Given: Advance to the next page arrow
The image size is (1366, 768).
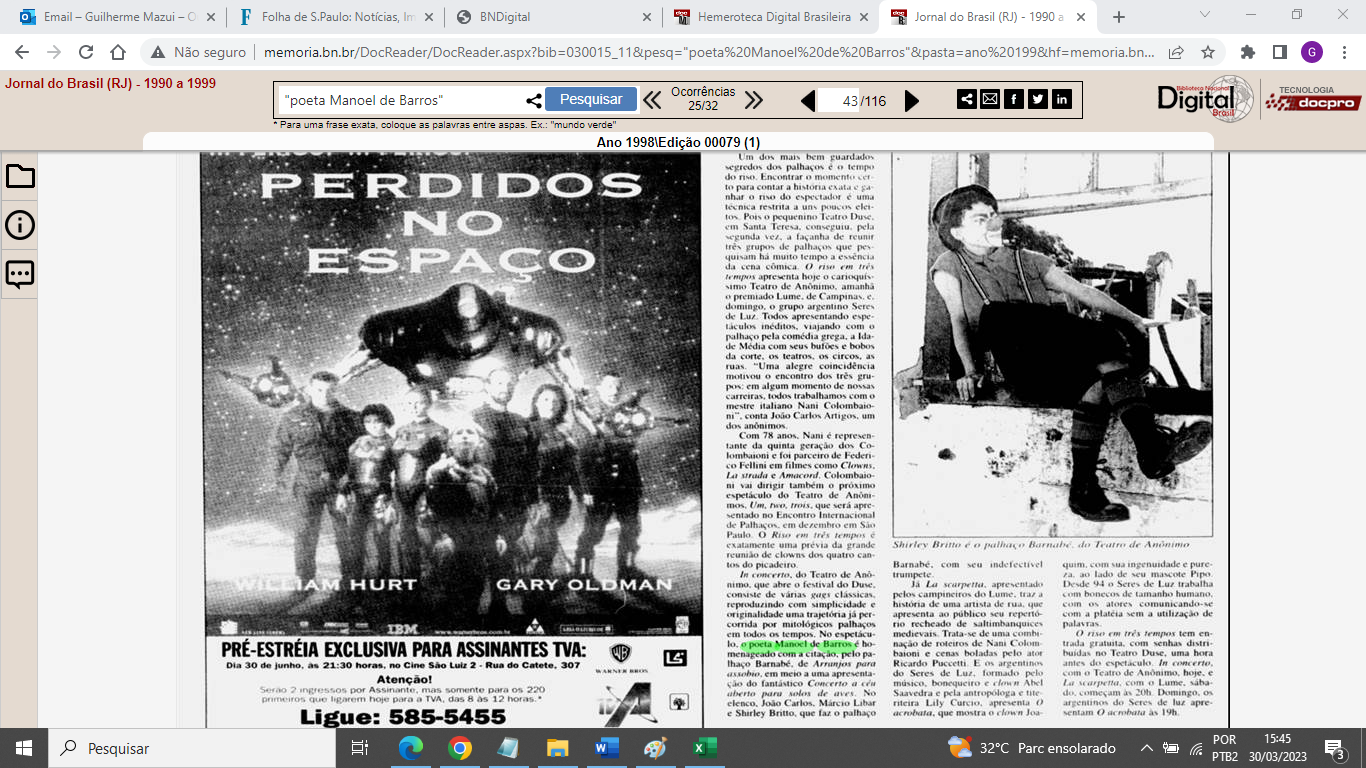Looking at the screenshot, I should point(912,100).
